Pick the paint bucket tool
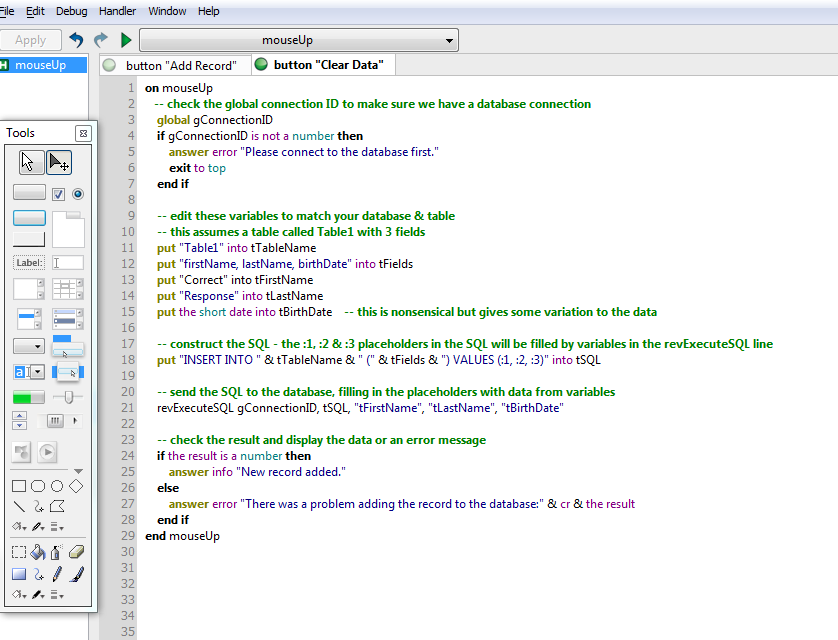838x640 pixels. point(38,551)
